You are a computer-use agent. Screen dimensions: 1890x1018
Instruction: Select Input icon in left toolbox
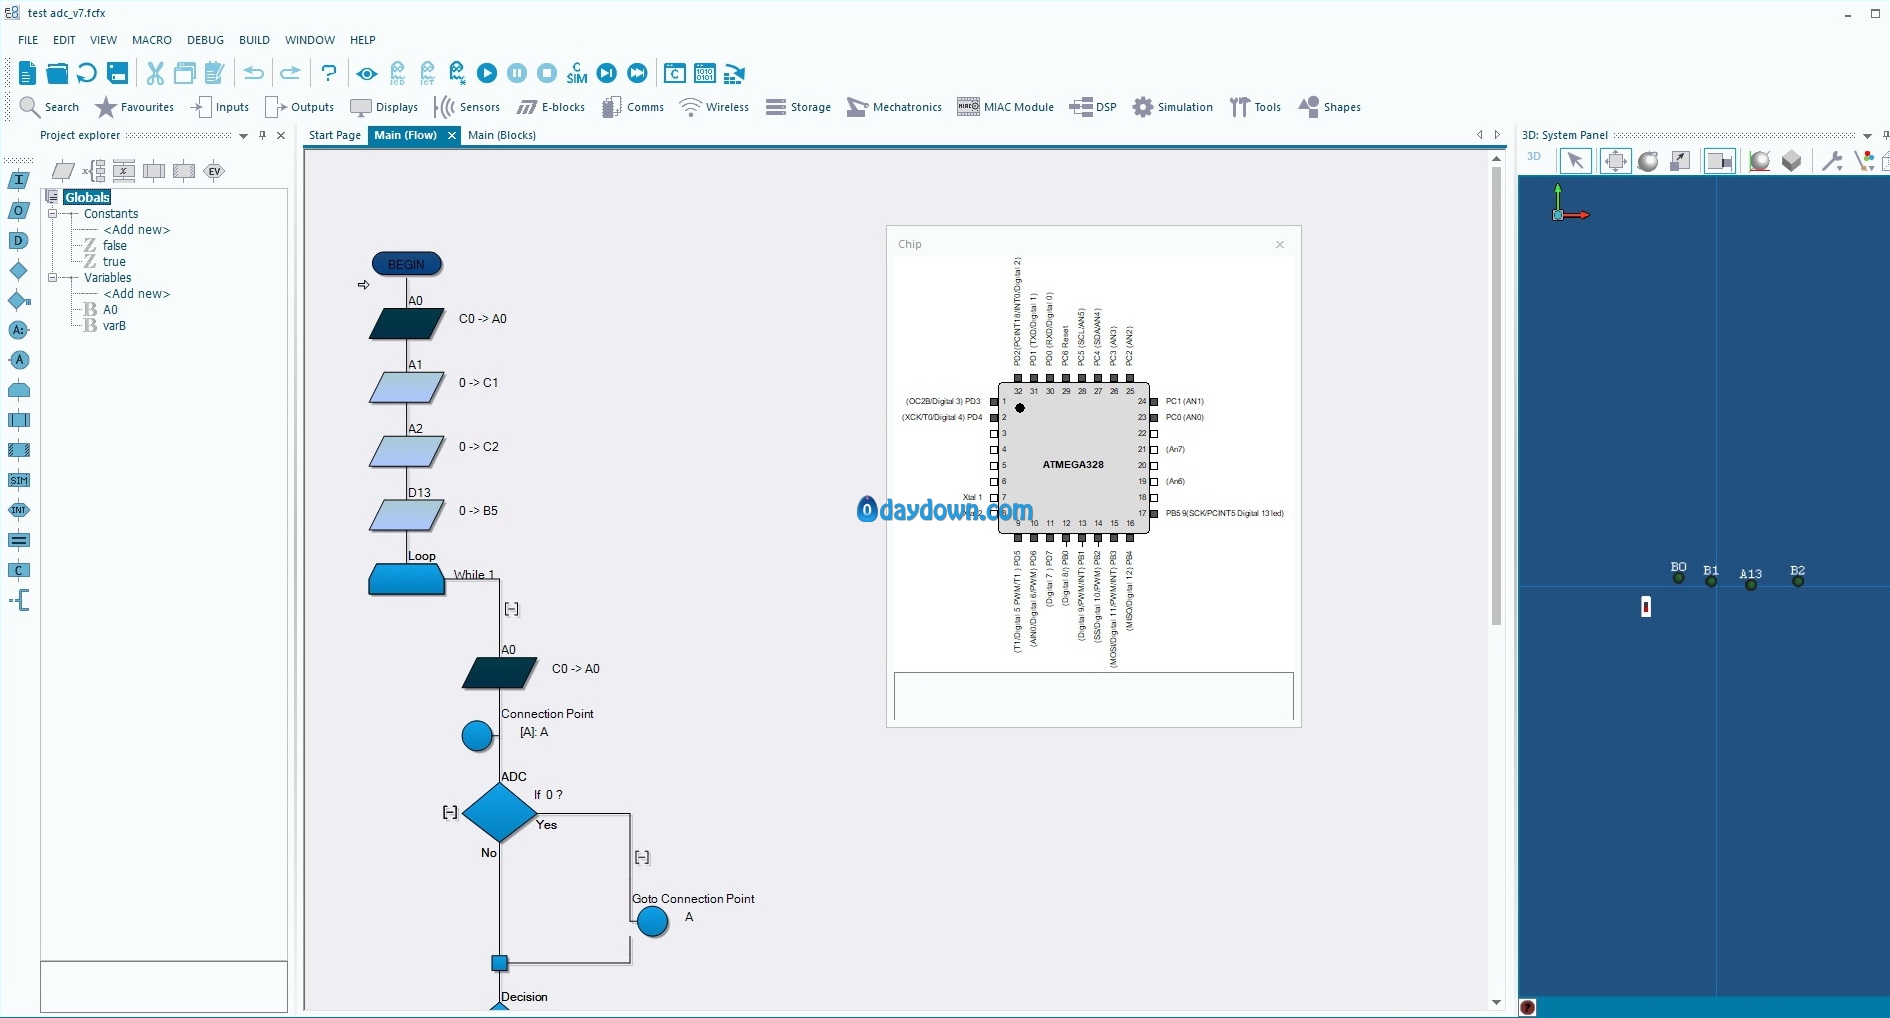tap(19, 180)
